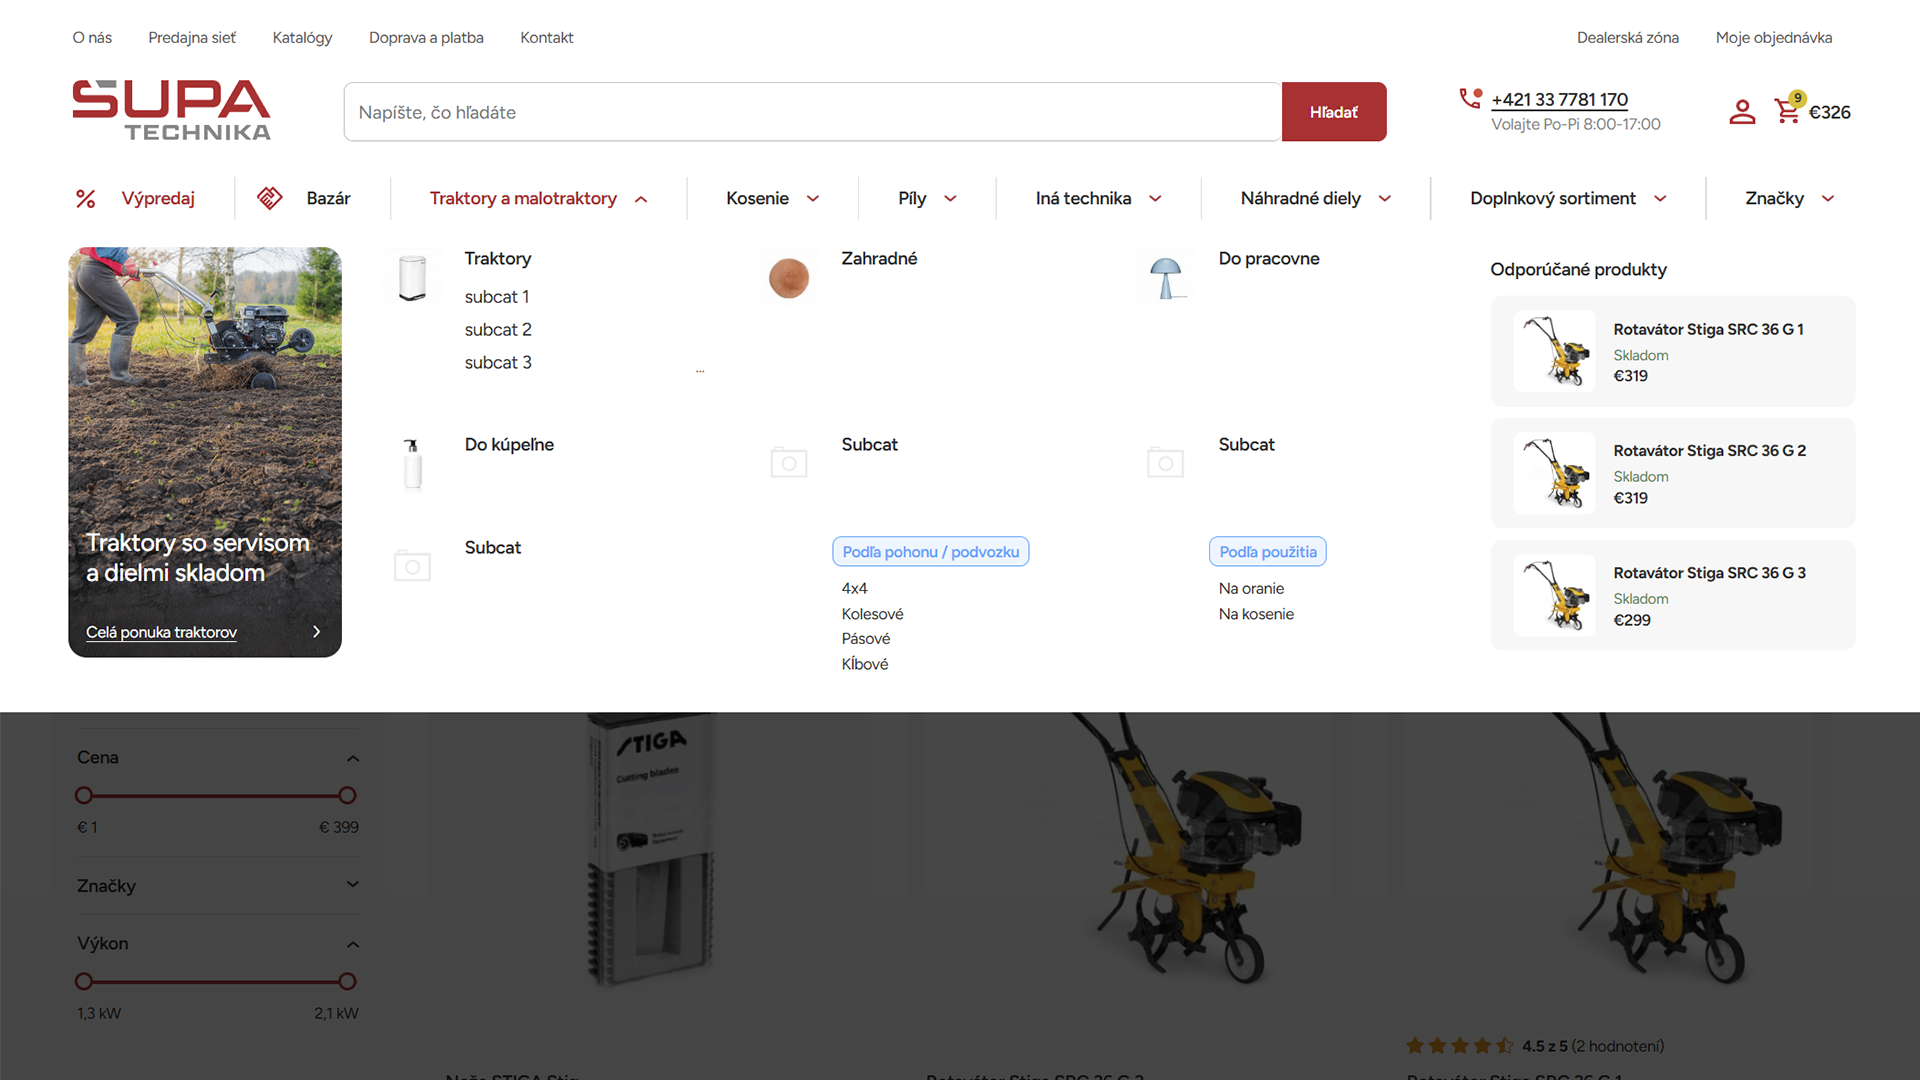This screenshot has width=1920, height=1080.
Task: Call phone number +421 33 7781 170
Action: [1559, 100]
